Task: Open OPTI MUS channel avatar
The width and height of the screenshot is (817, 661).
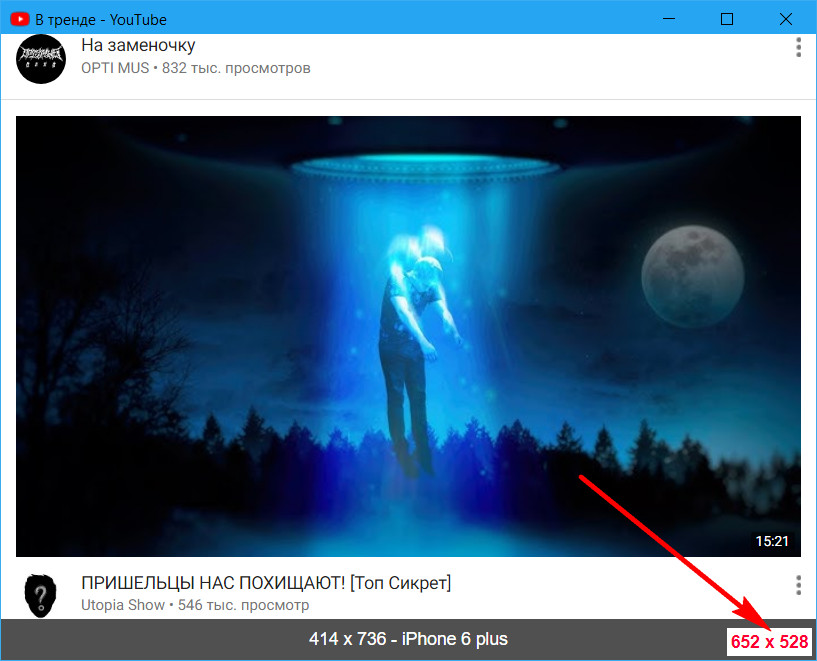Action: [x=41, y=58]
